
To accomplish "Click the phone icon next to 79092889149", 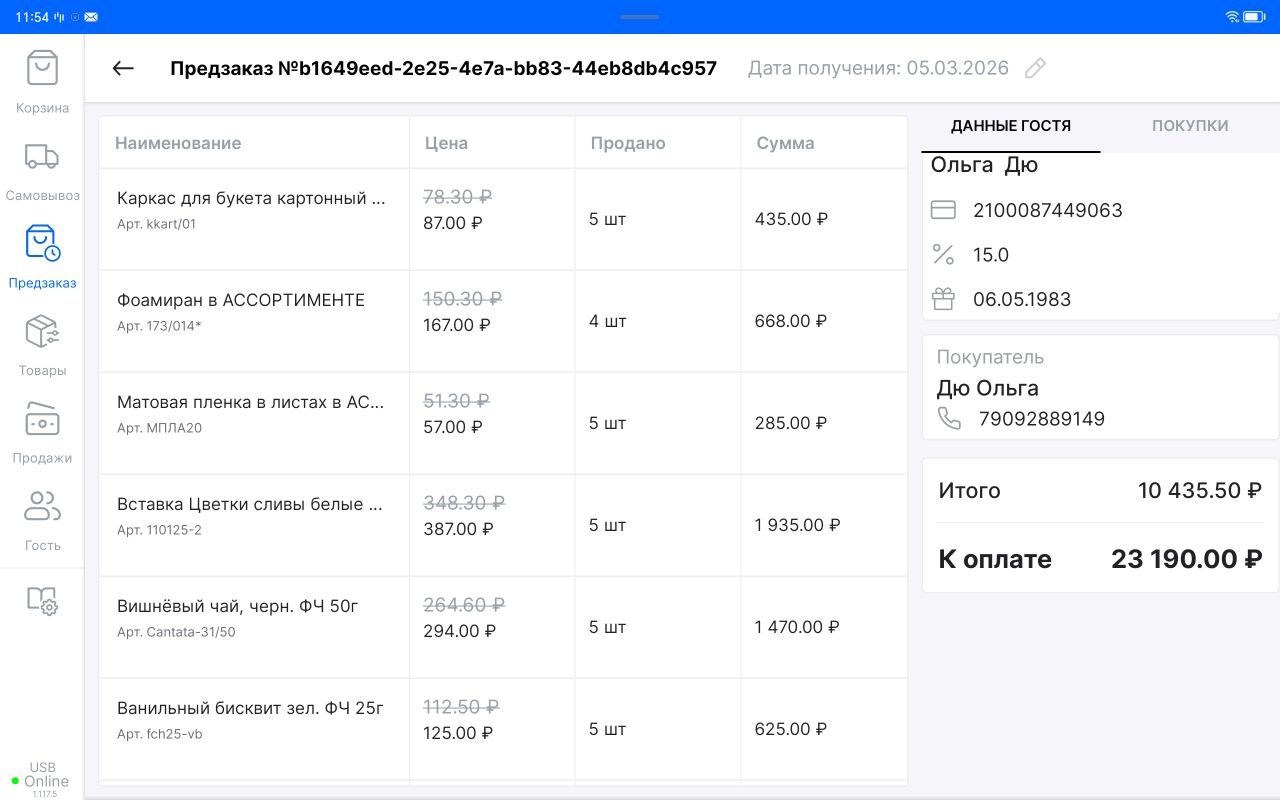I will coord(949,419).
